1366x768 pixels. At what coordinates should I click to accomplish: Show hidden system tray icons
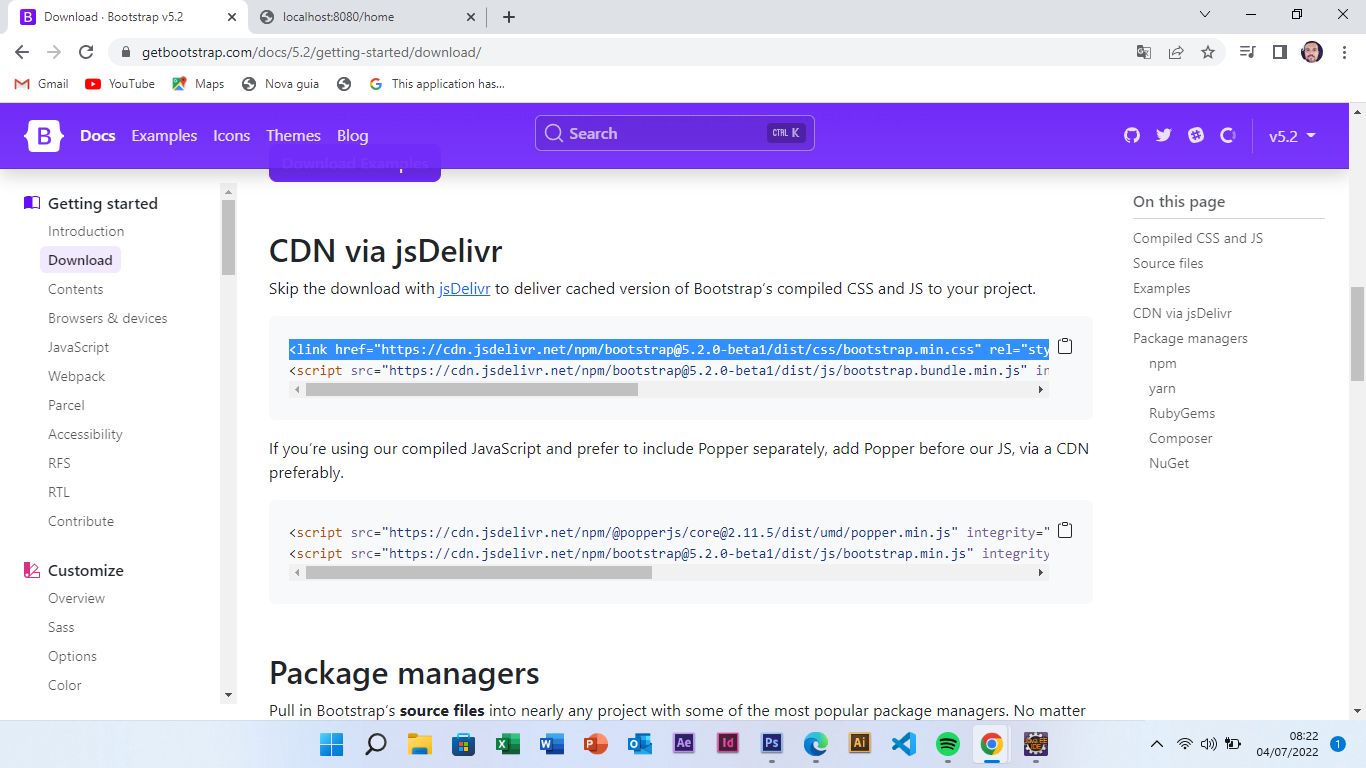pos(1157,743)
